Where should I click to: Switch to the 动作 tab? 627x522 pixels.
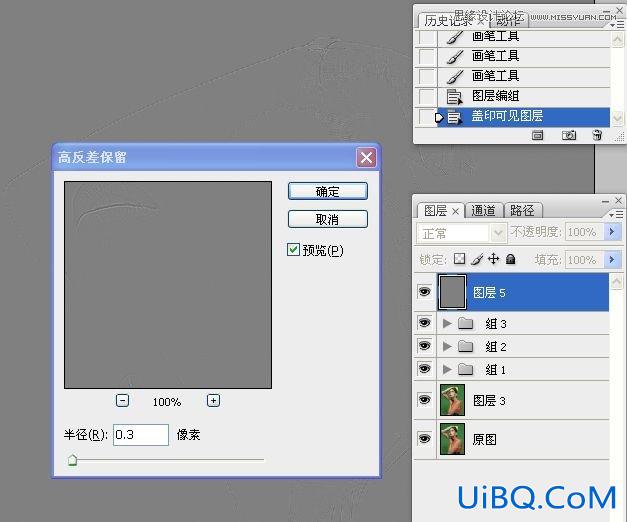pyautogui.click(x=507, y=20)
